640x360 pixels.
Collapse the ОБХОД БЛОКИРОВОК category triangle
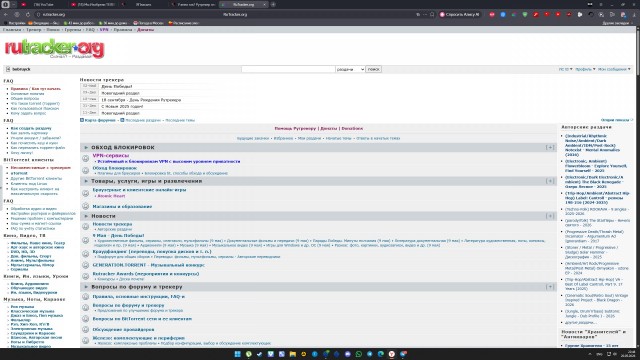point(86,147)
